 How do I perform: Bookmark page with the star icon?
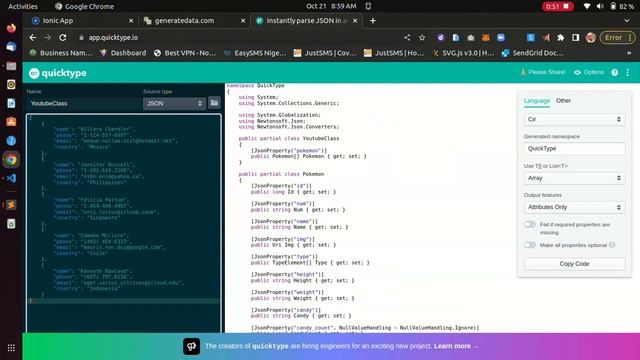click(x=422, y=38)
